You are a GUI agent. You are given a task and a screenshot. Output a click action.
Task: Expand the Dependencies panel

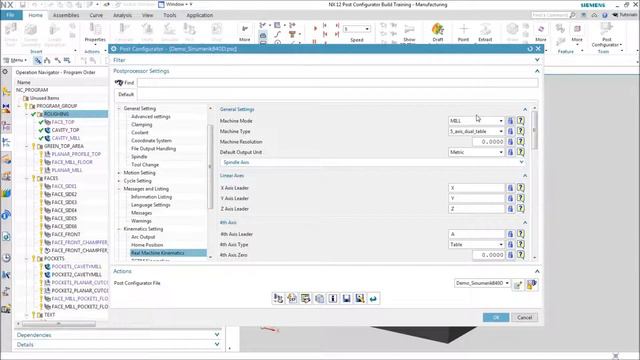(217, 335)
